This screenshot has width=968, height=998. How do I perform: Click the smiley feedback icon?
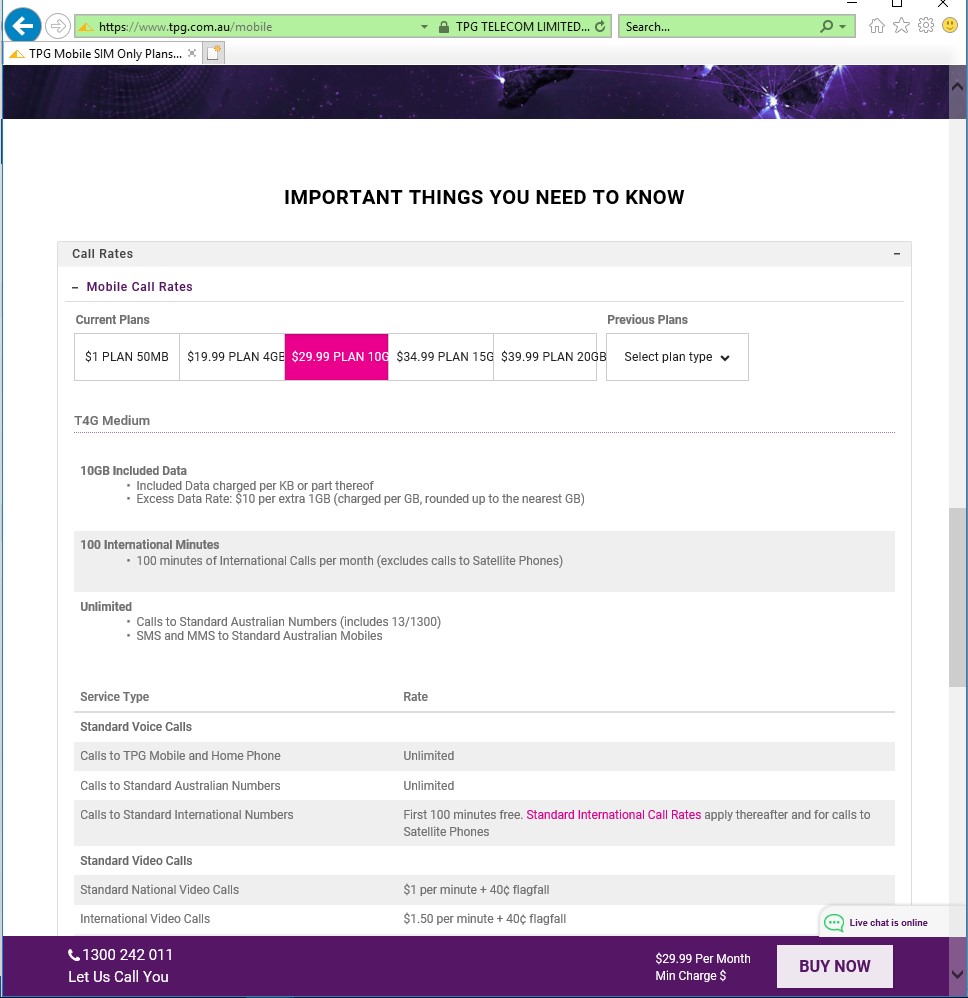point(950,26)
